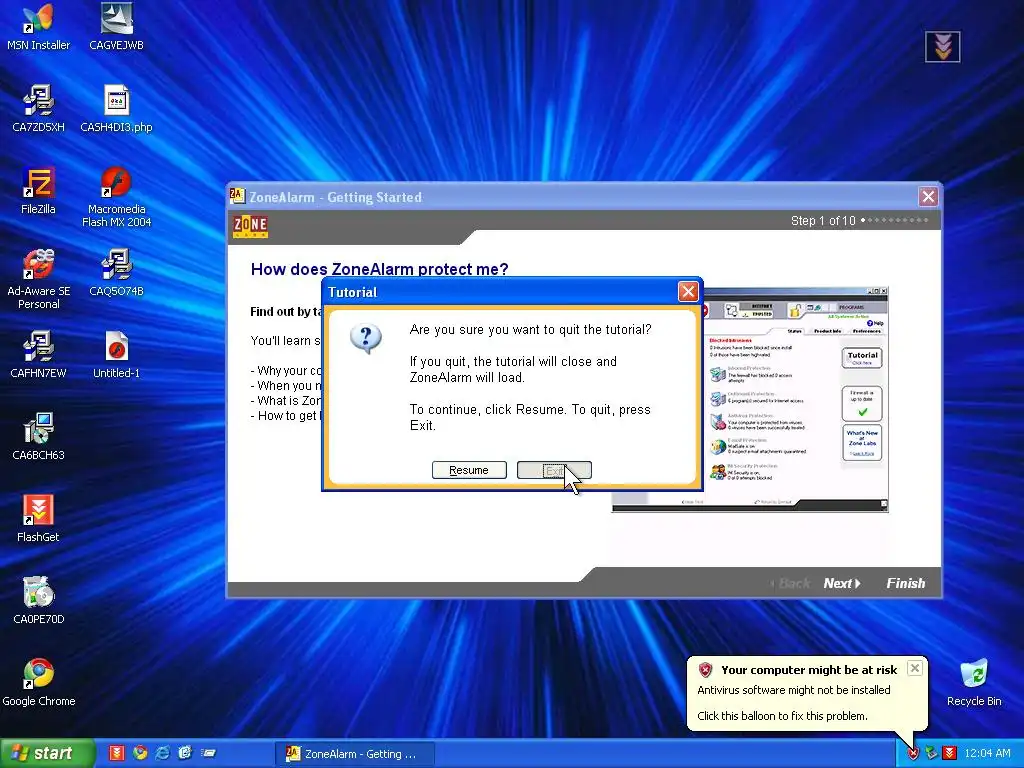This screenshot has height=768, width=1024.
Task: Close the Tutorial dialog
Action: point(688,291)
